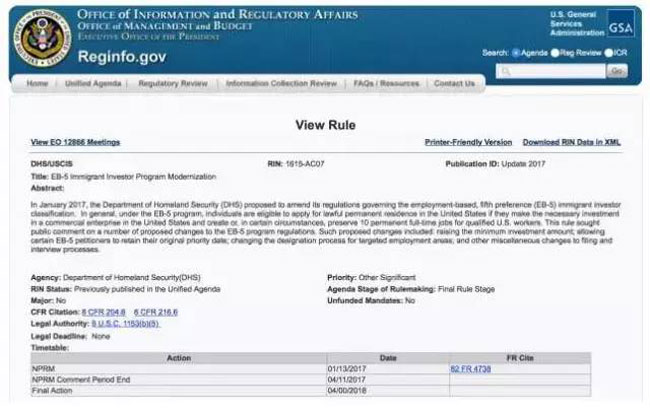Select the Agenda search radio button
Screen dimensions: 650x413
[x=516, y=52]
